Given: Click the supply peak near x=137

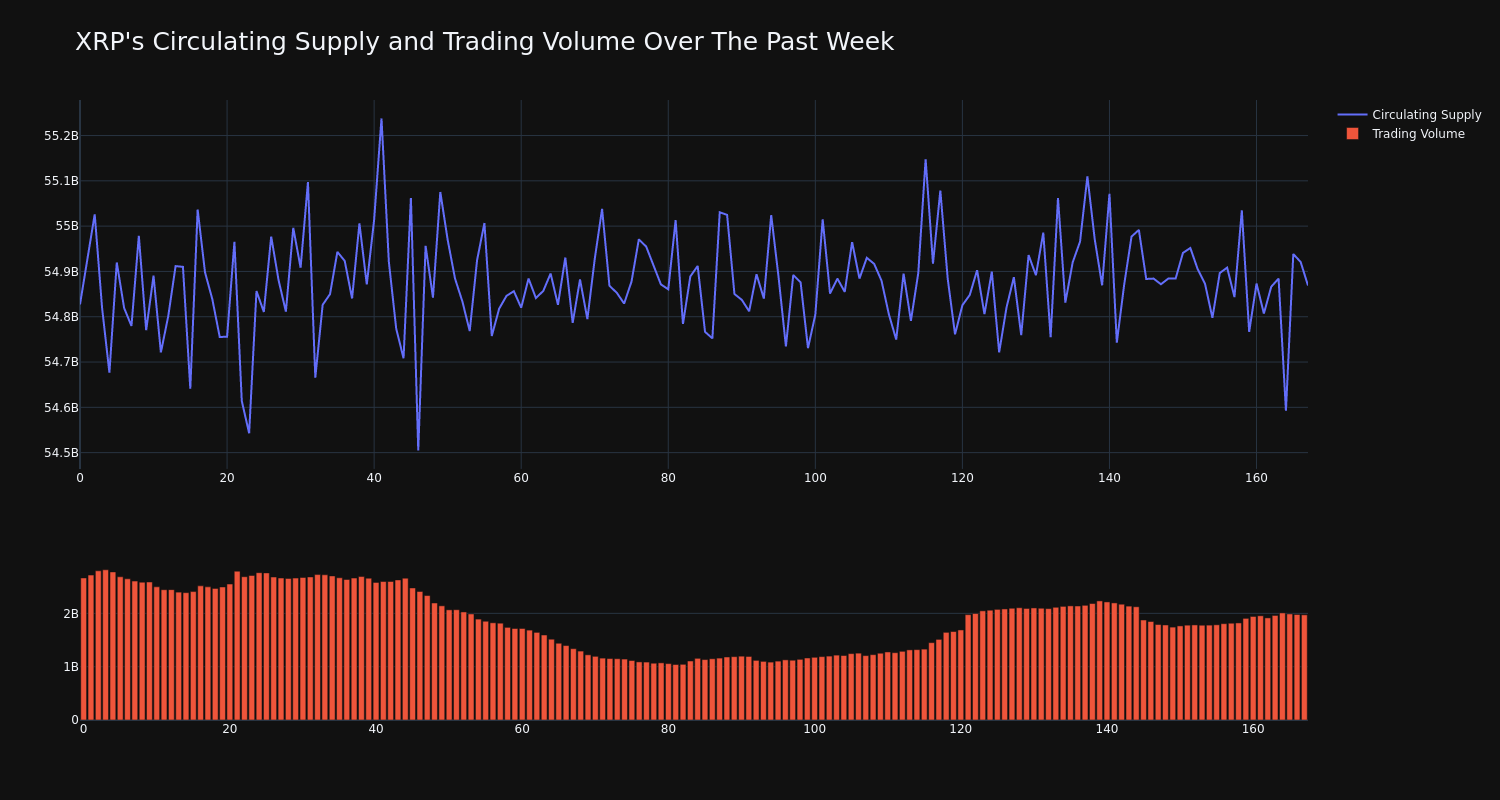Looking at the screenshot, I should (1087, 177).
